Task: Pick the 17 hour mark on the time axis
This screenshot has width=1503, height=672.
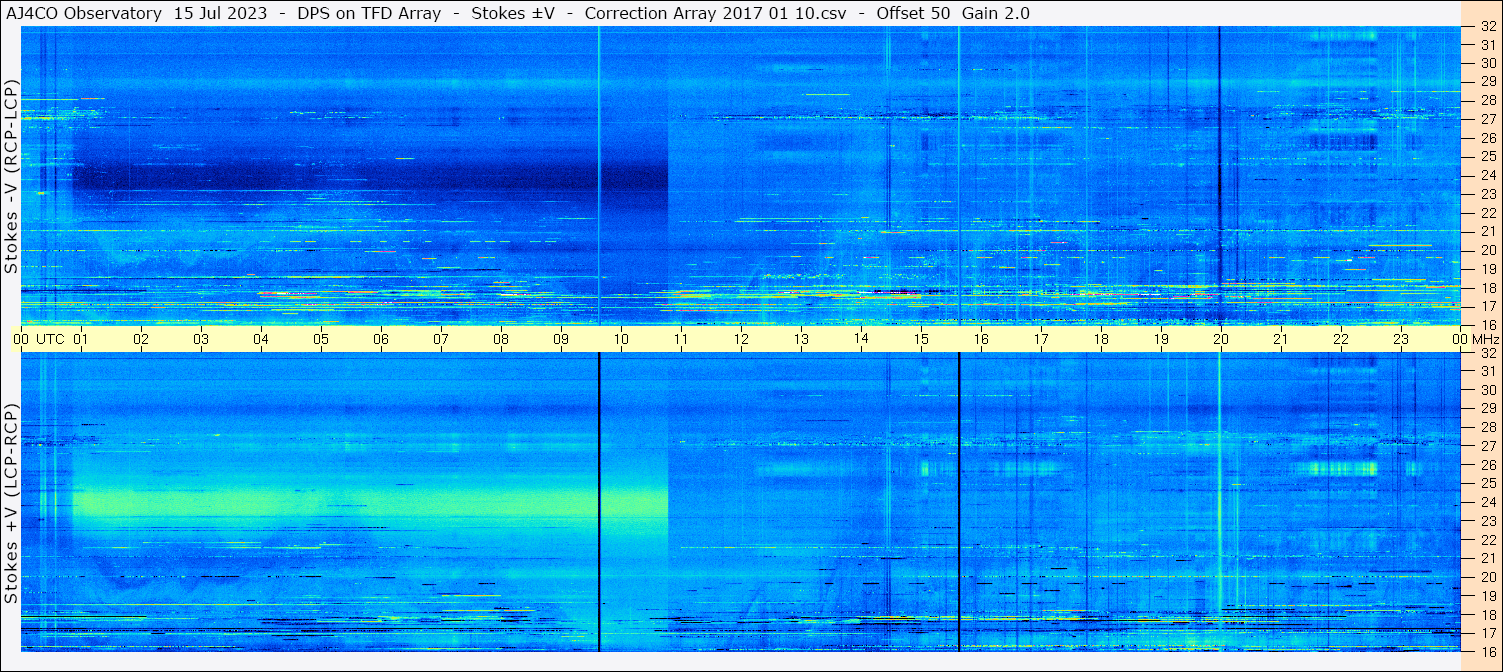Action: coord(1041,339)
